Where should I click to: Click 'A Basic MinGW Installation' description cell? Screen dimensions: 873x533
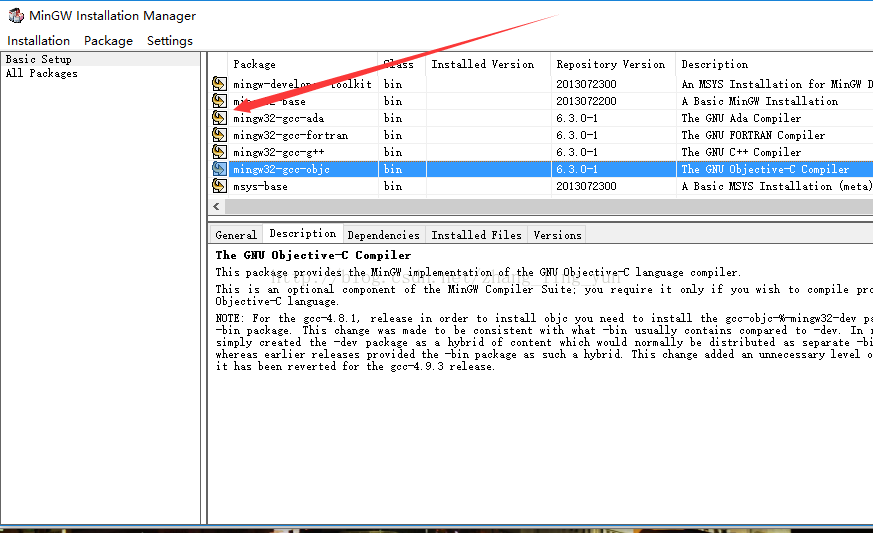point(759,101)
